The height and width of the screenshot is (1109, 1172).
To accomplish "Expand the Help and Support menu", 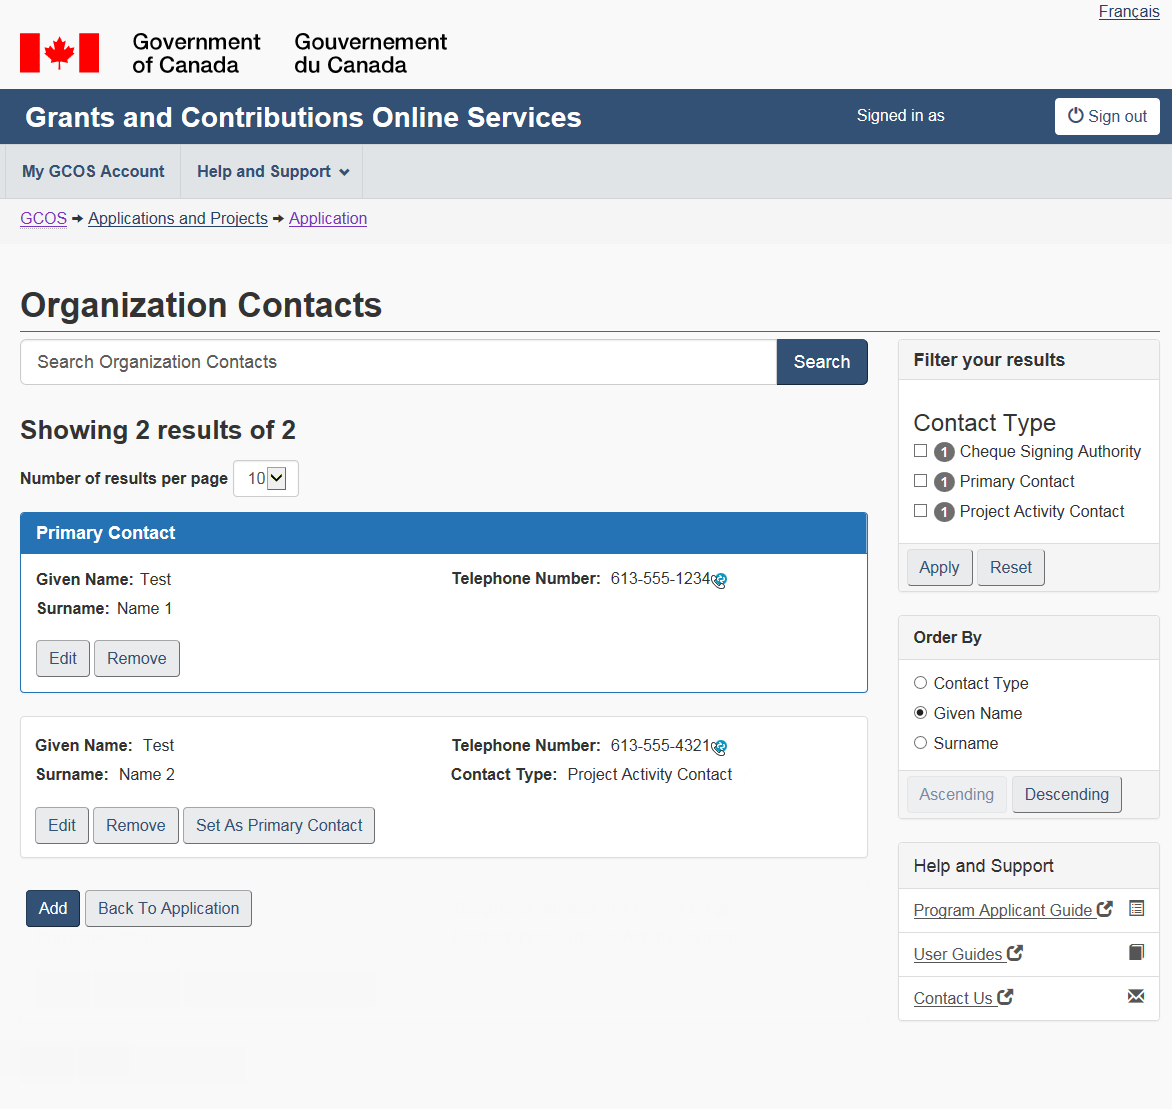I will [x=272, y=172].
